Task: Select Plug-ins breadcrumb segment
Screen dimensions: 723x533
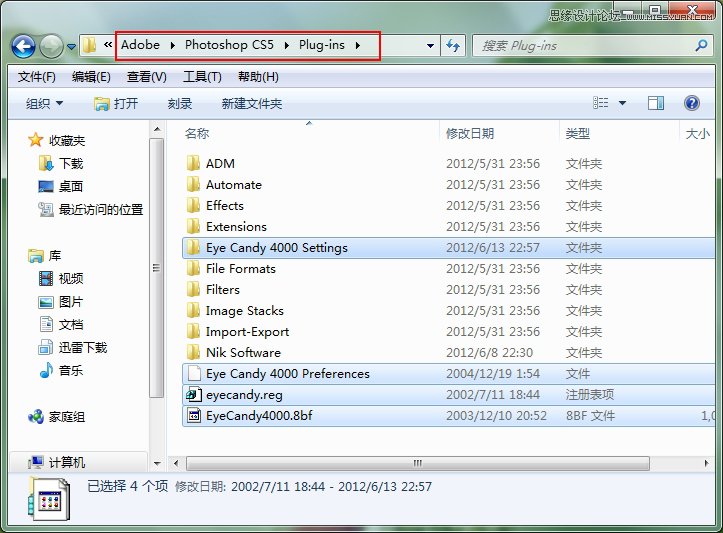Action: (x=322, y=45)
